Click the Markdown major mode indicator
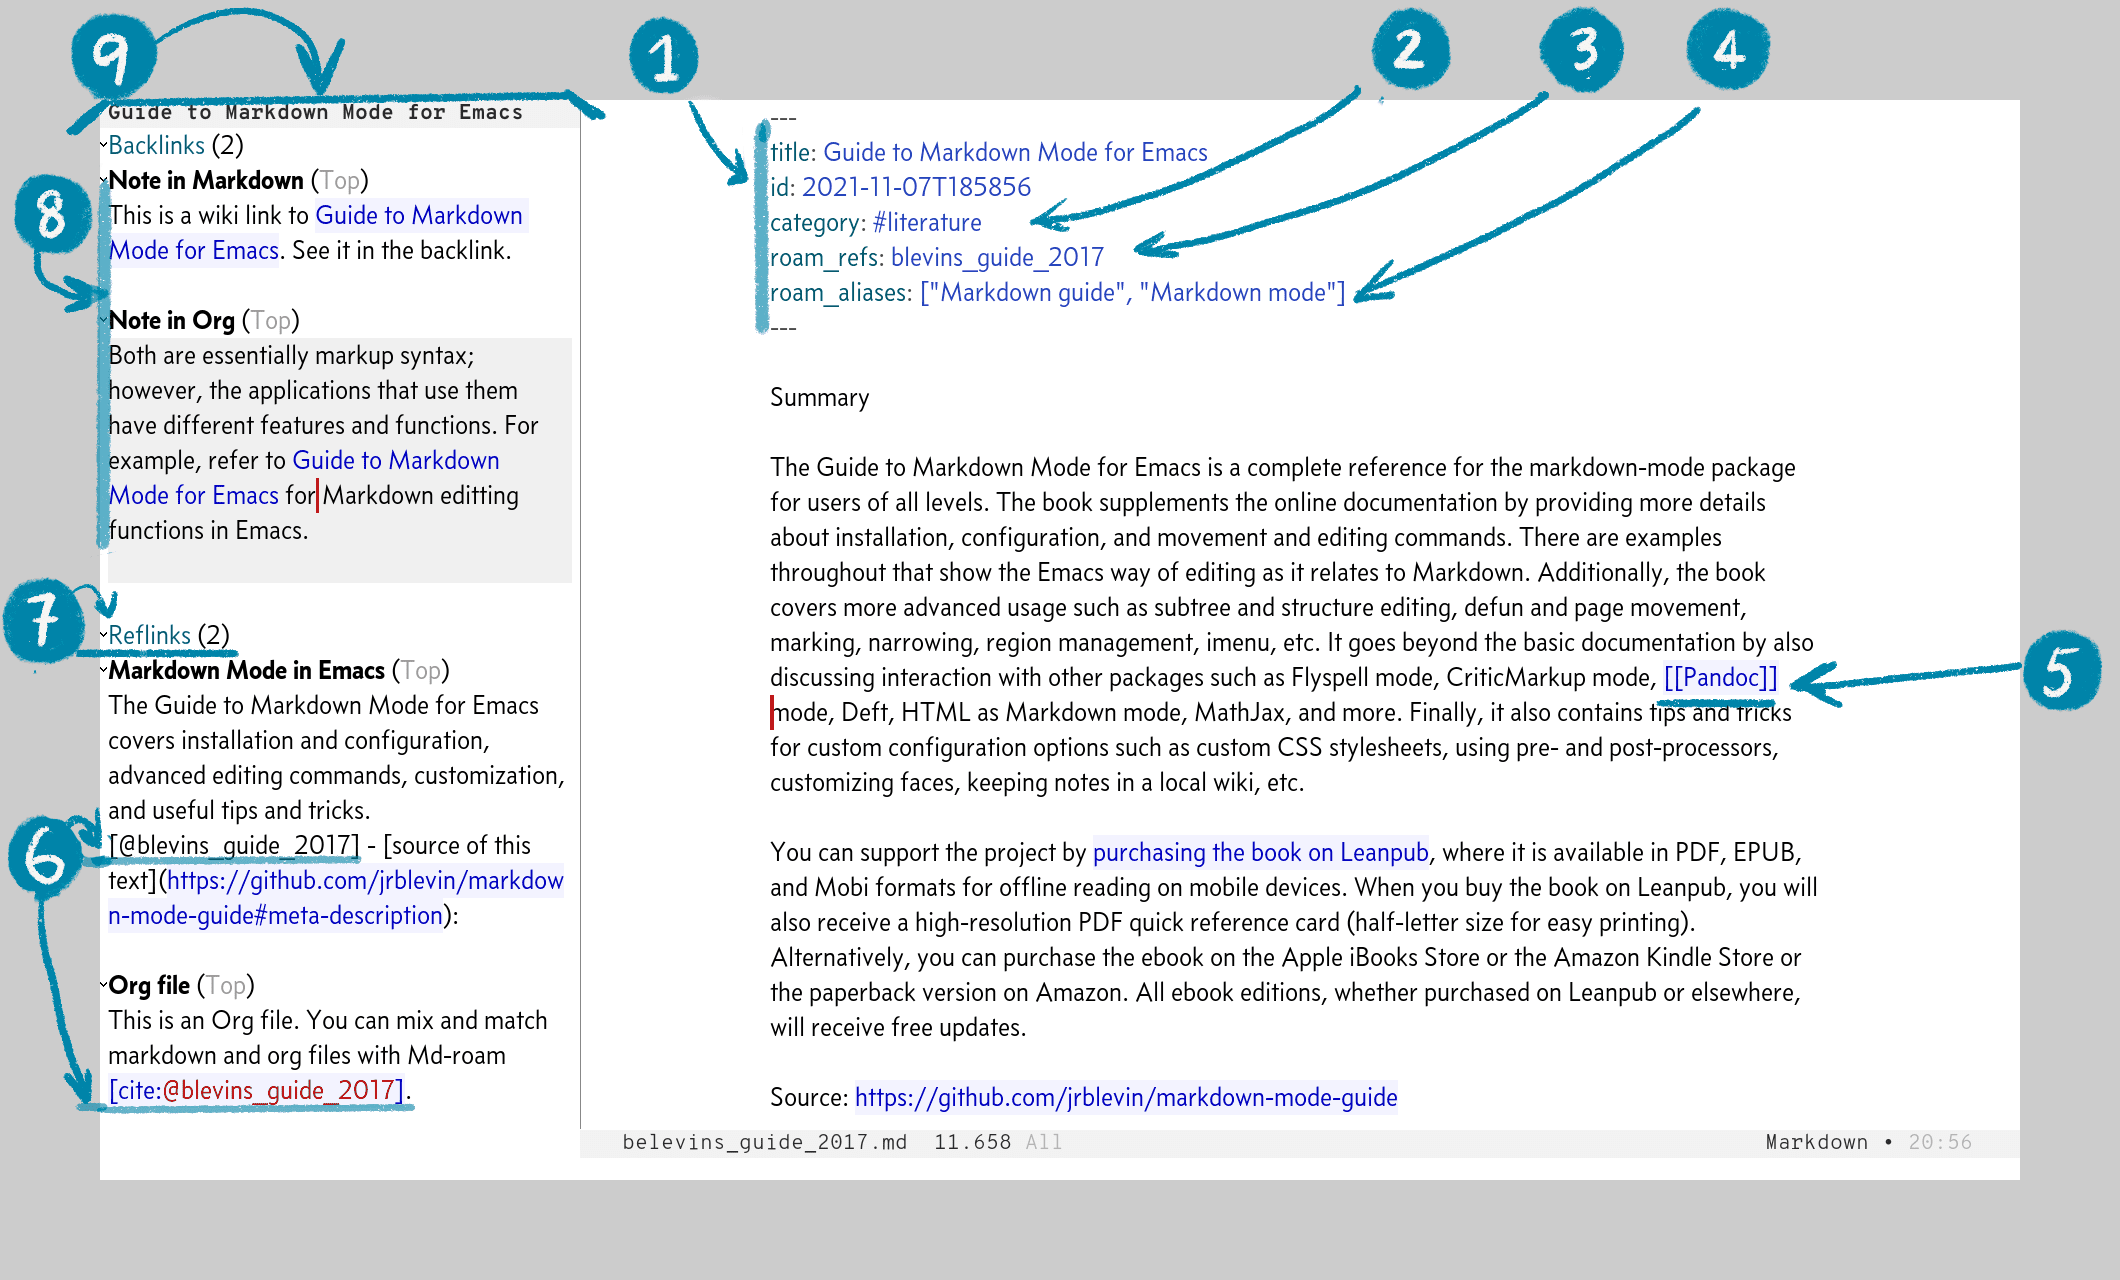Screen dimensions: 2120x1280 tap(1816, 1143)
